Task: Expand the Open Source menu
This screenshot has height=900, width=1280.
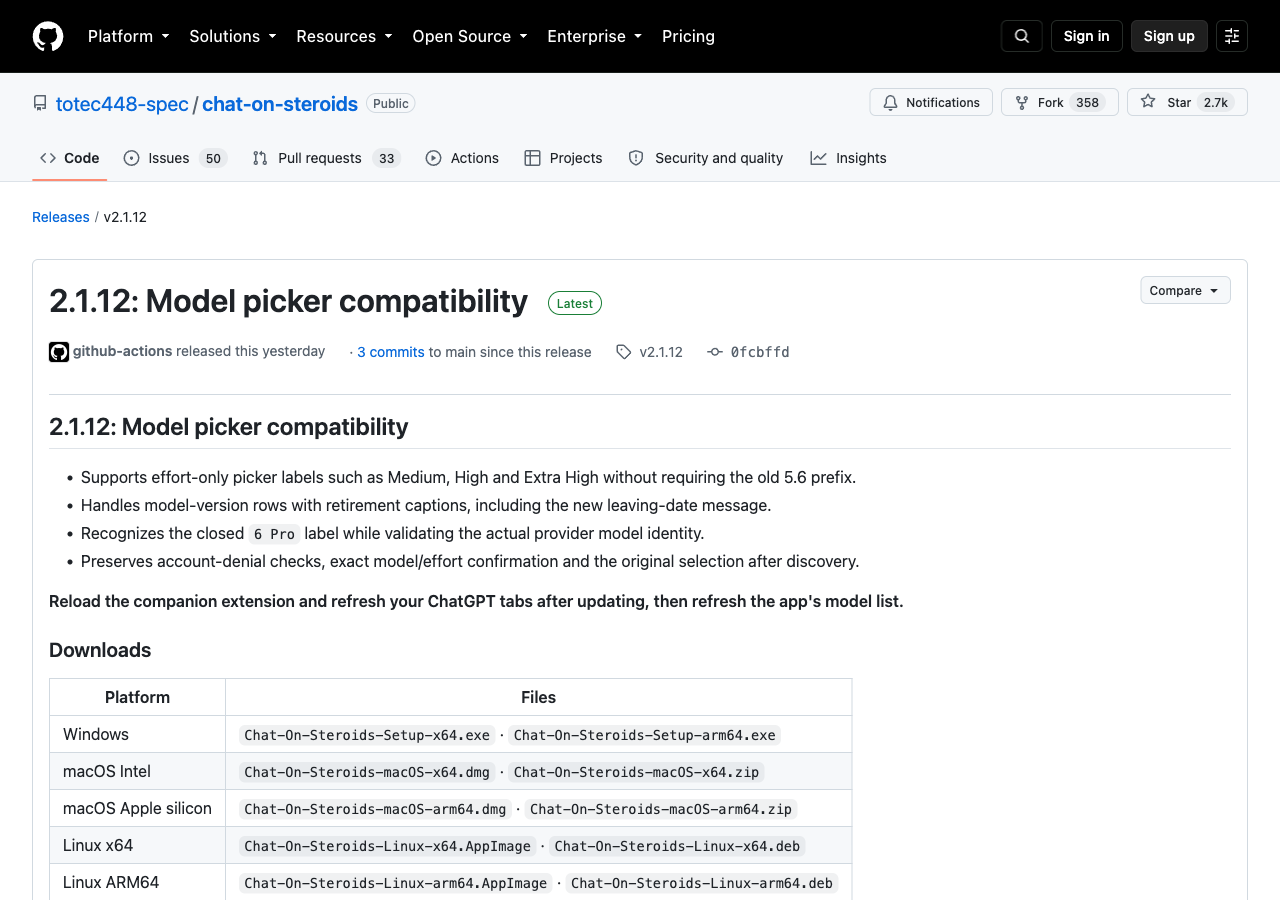Action: (x=469, y=36)
